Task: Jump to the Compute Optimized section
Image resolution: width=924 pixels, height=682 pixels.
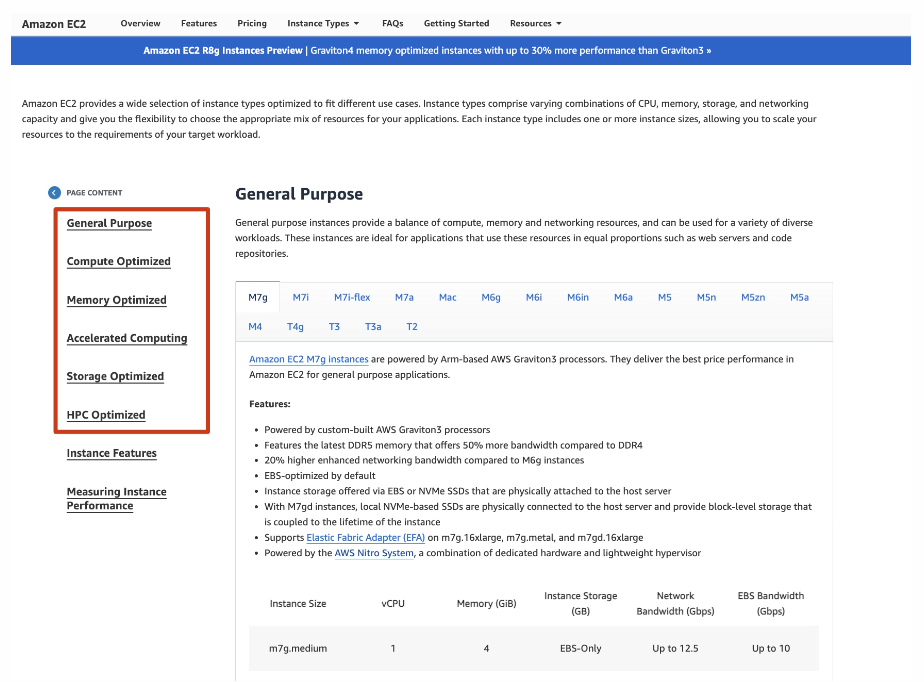Action: 118,261
